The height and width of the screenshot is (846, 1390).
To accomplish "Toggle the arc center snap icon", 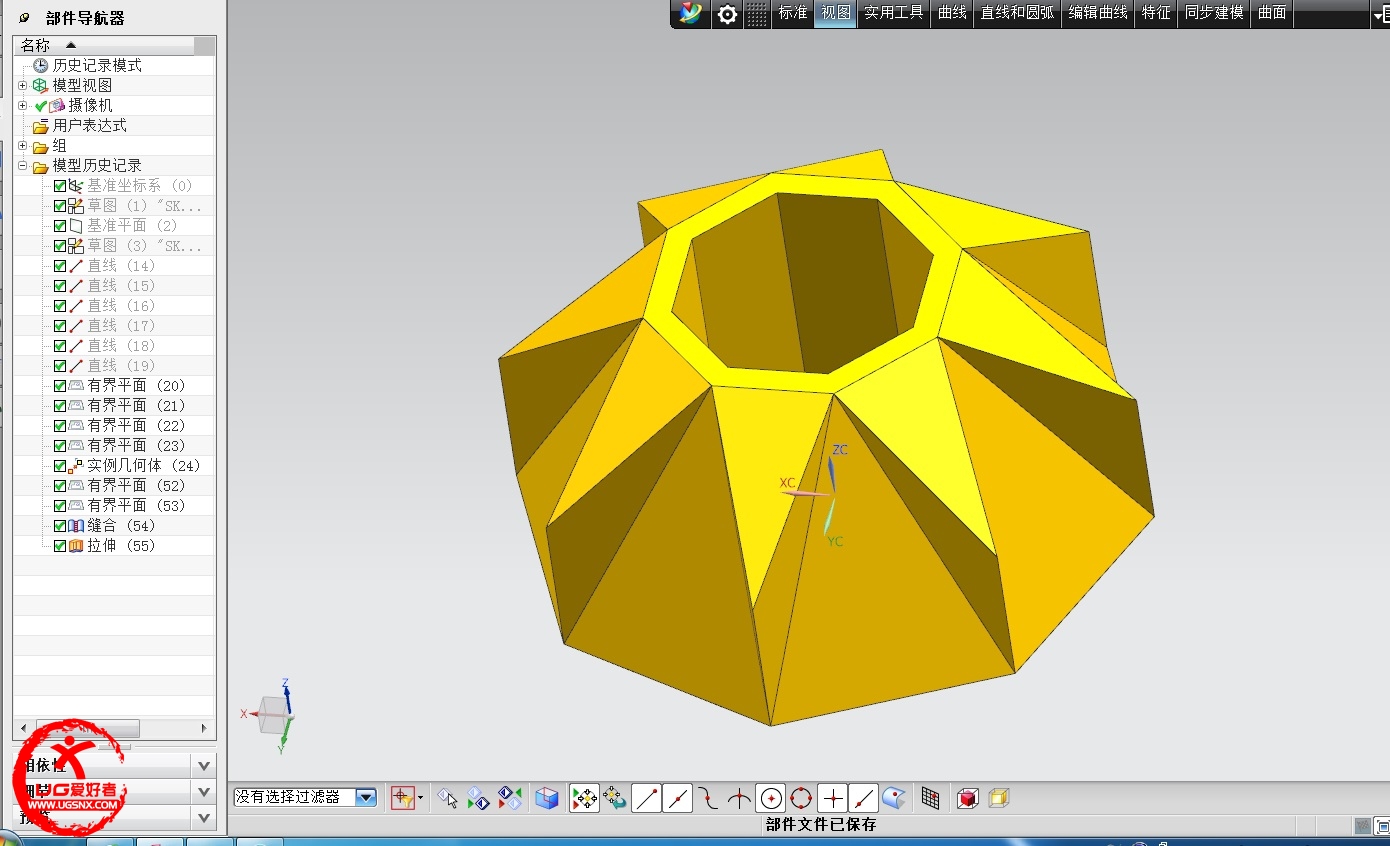I will [770, 798].
